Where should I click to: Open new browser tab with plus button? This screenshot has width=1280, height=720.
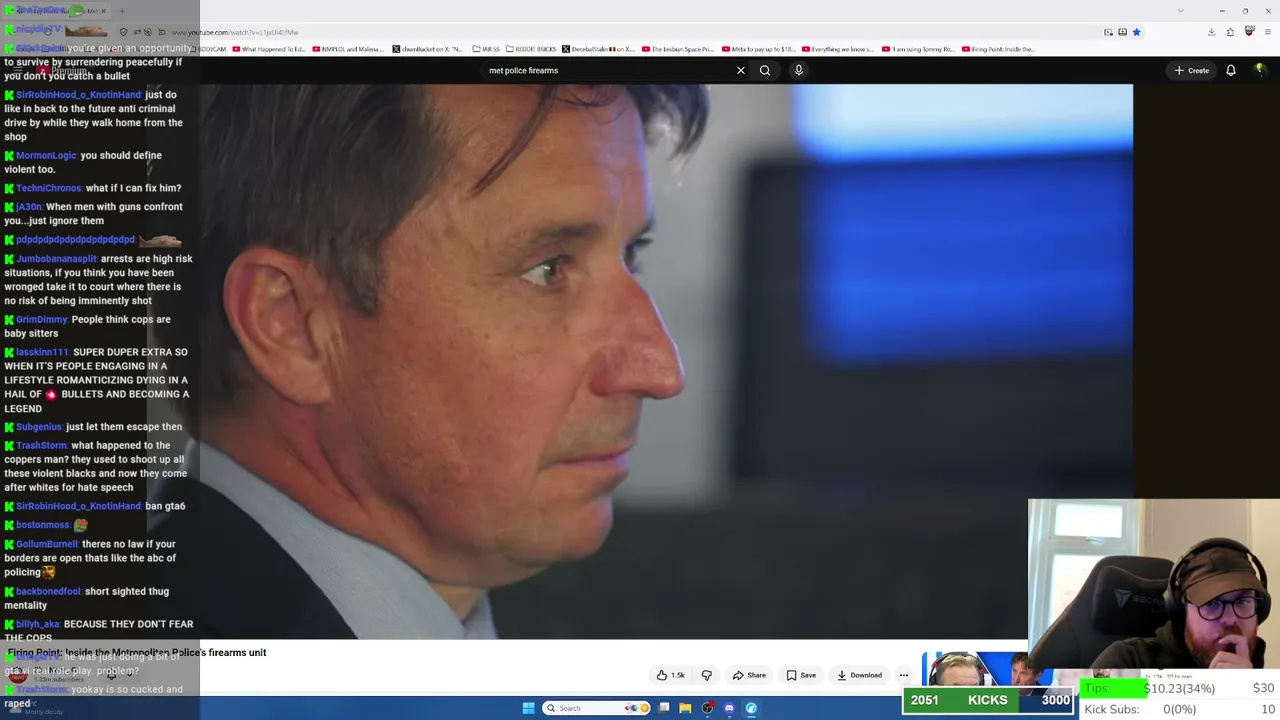tap(122, 11)
